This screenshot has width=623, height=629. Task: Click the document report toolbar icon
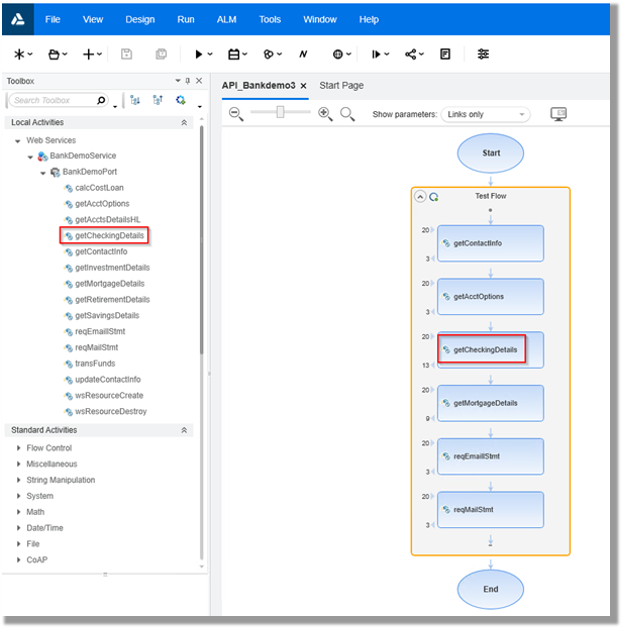coord(445,54)
